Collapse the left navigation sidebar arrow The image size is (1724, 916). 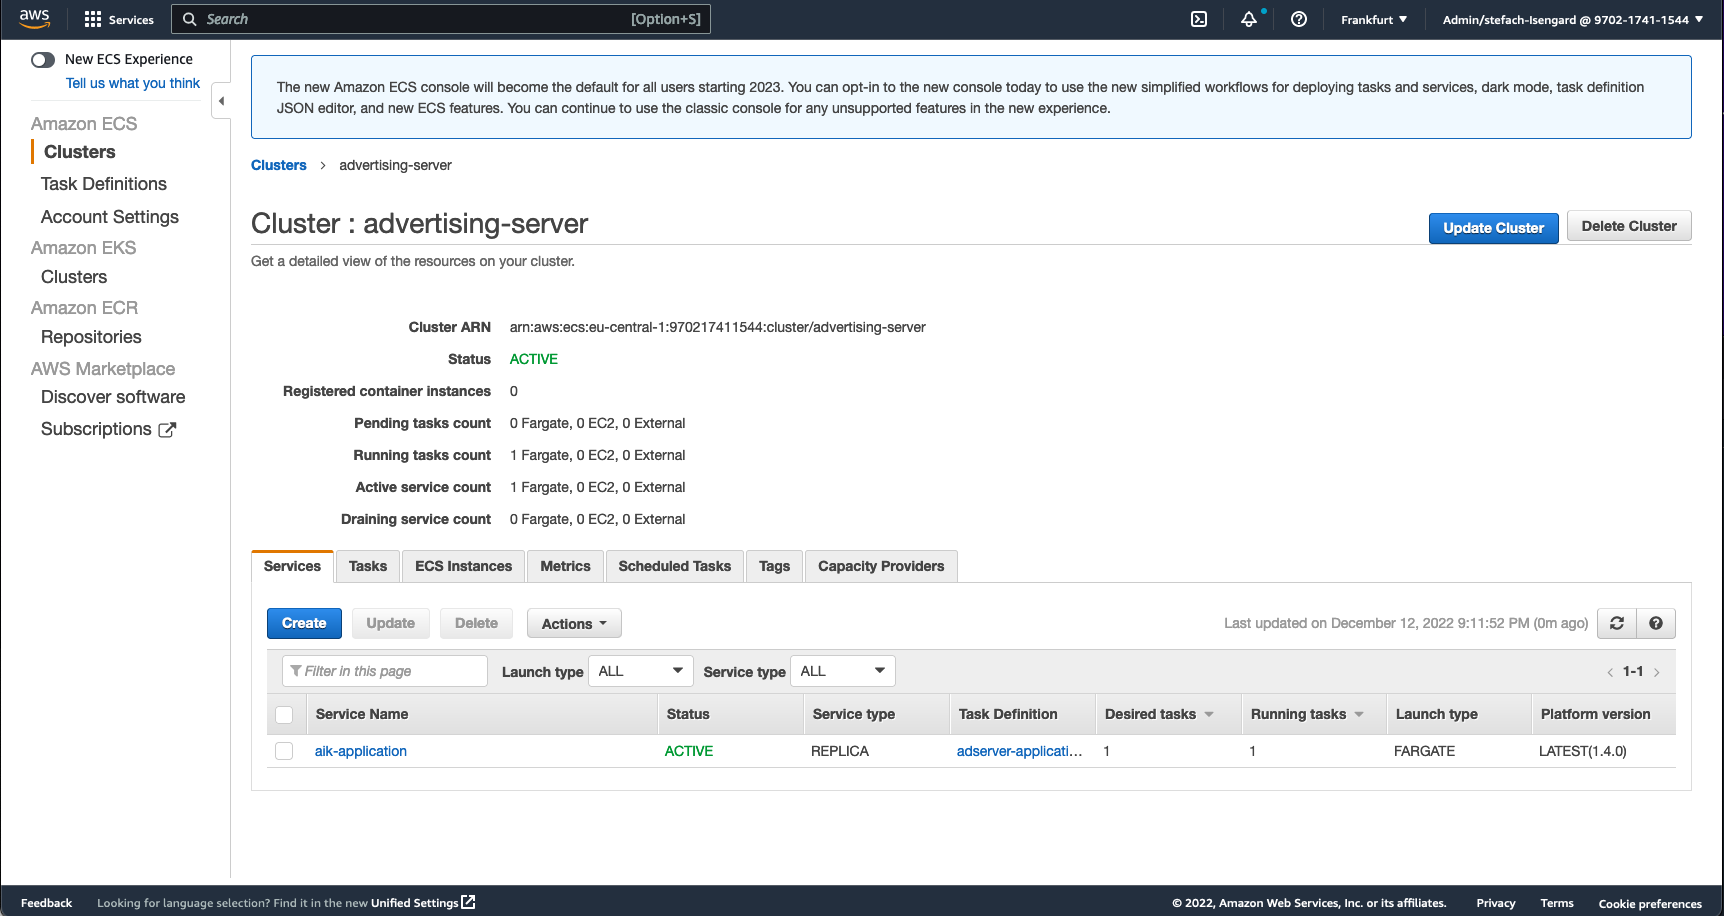tap(221, 101)
